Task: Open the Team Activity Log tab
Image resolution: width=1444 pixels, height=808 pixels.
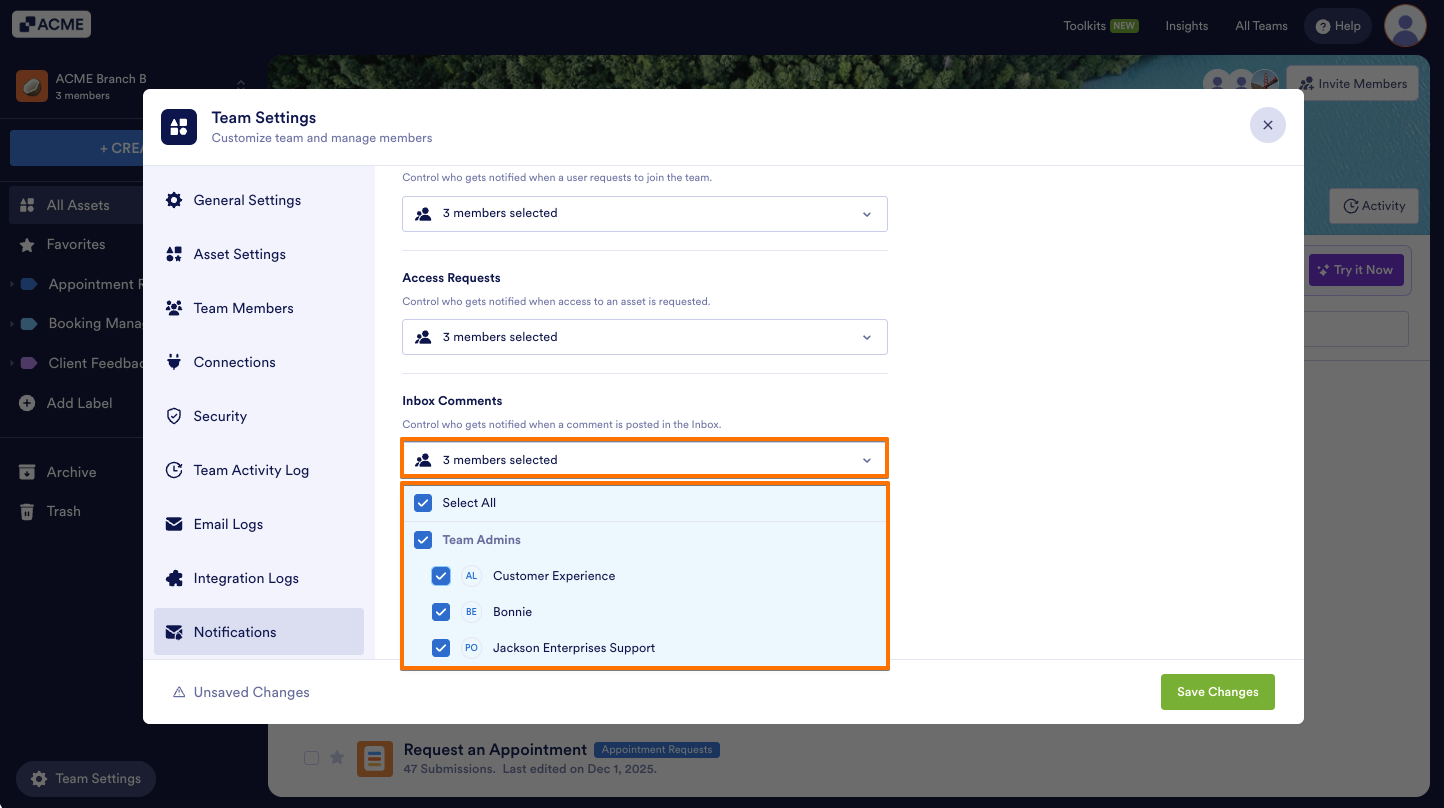Action: tap(259, 470)
